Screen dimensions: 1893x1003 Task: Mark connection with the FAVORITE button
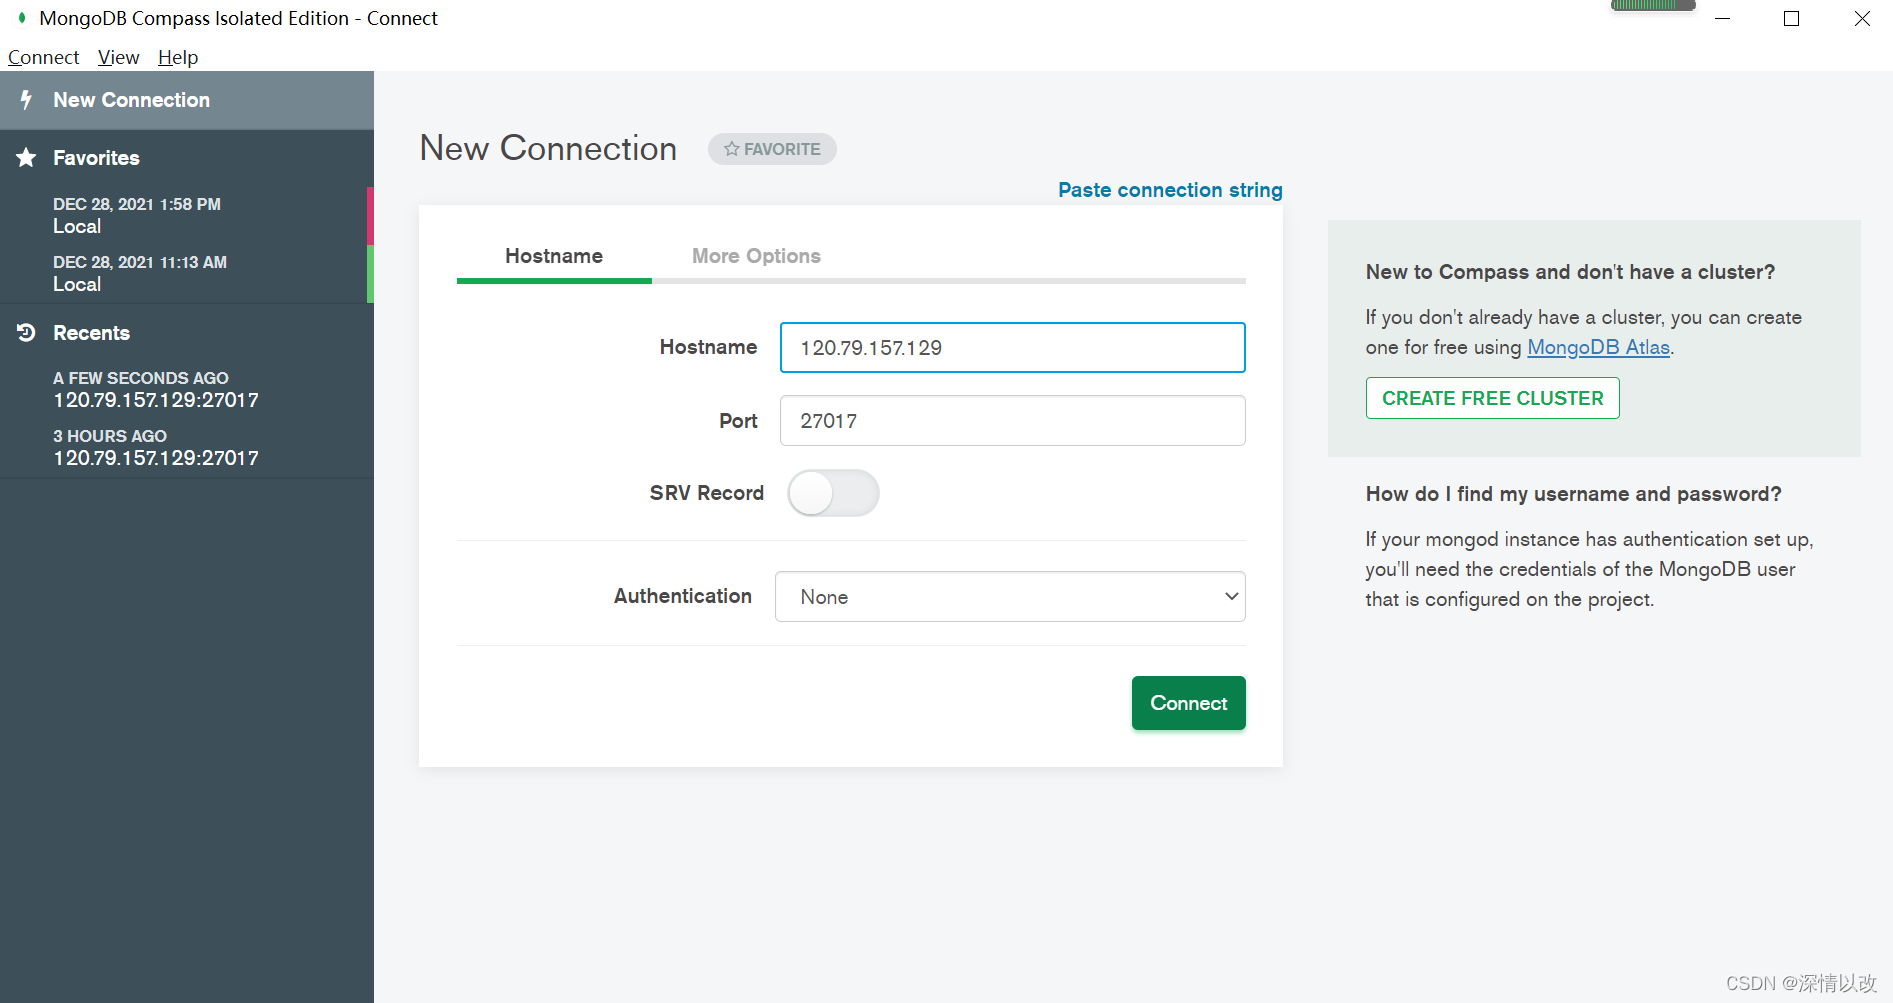tap(772, 149)
